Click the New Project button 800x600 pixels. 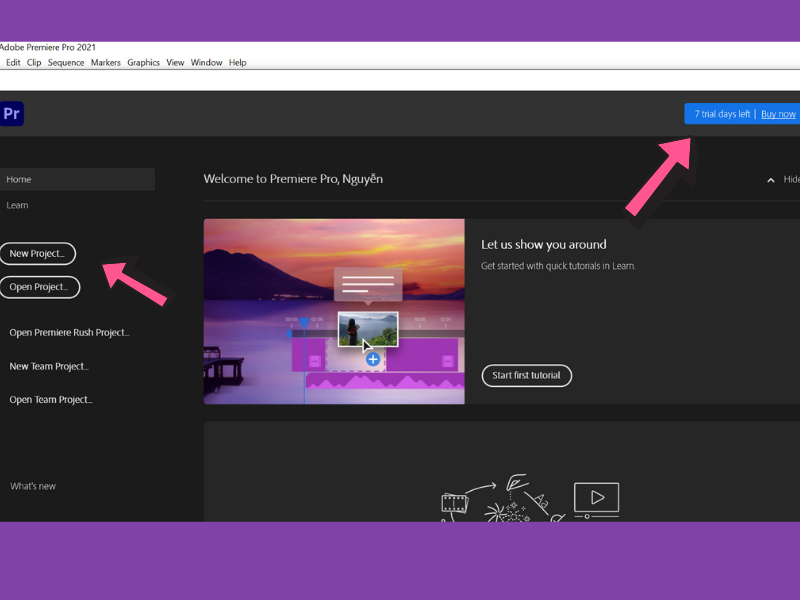coord(38,253)
